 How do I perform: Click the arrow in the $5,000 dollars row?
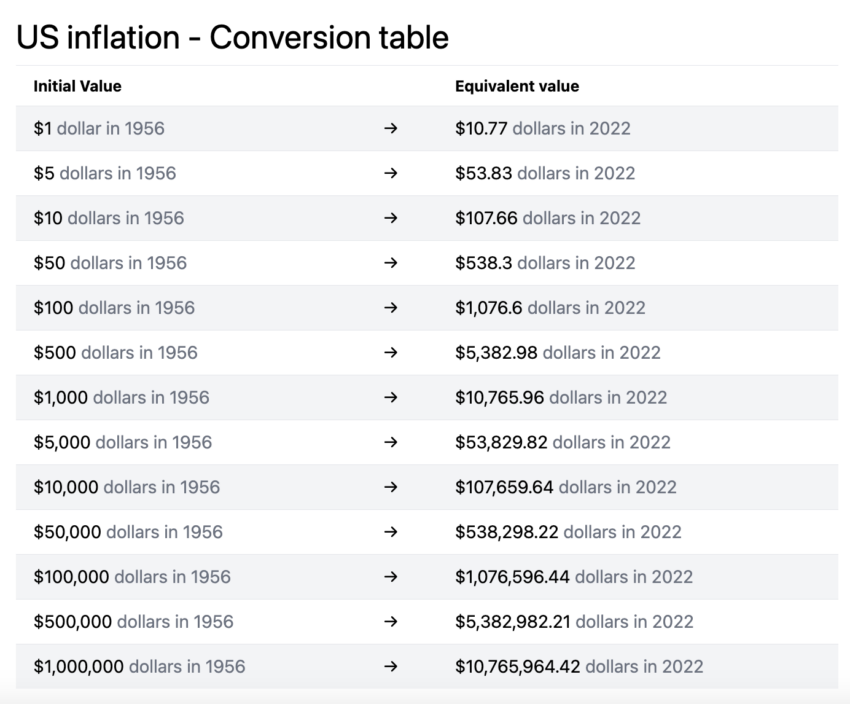390,442
